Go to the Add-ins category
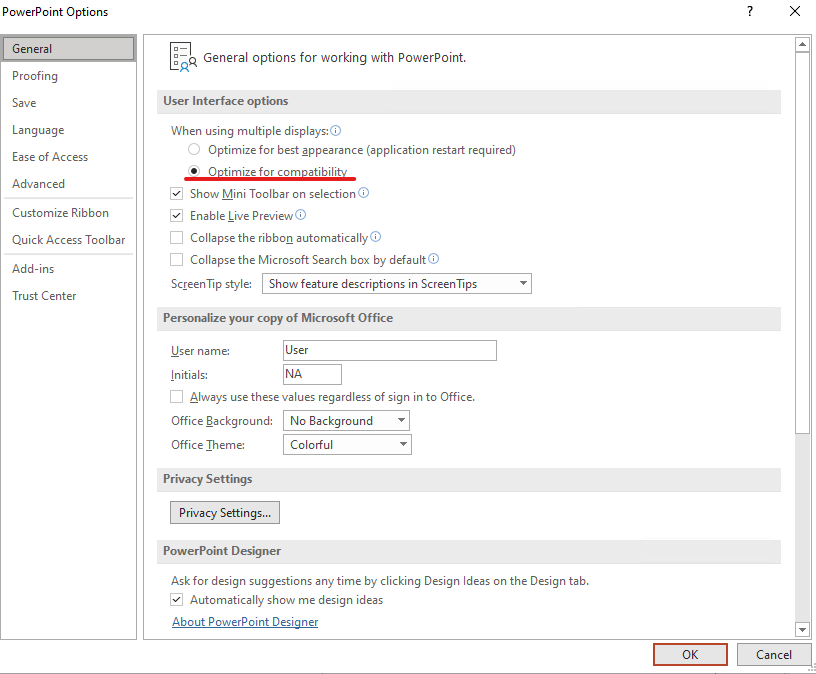Image resolution: width=816 pixels, height=674 pixels. (69, 269)
